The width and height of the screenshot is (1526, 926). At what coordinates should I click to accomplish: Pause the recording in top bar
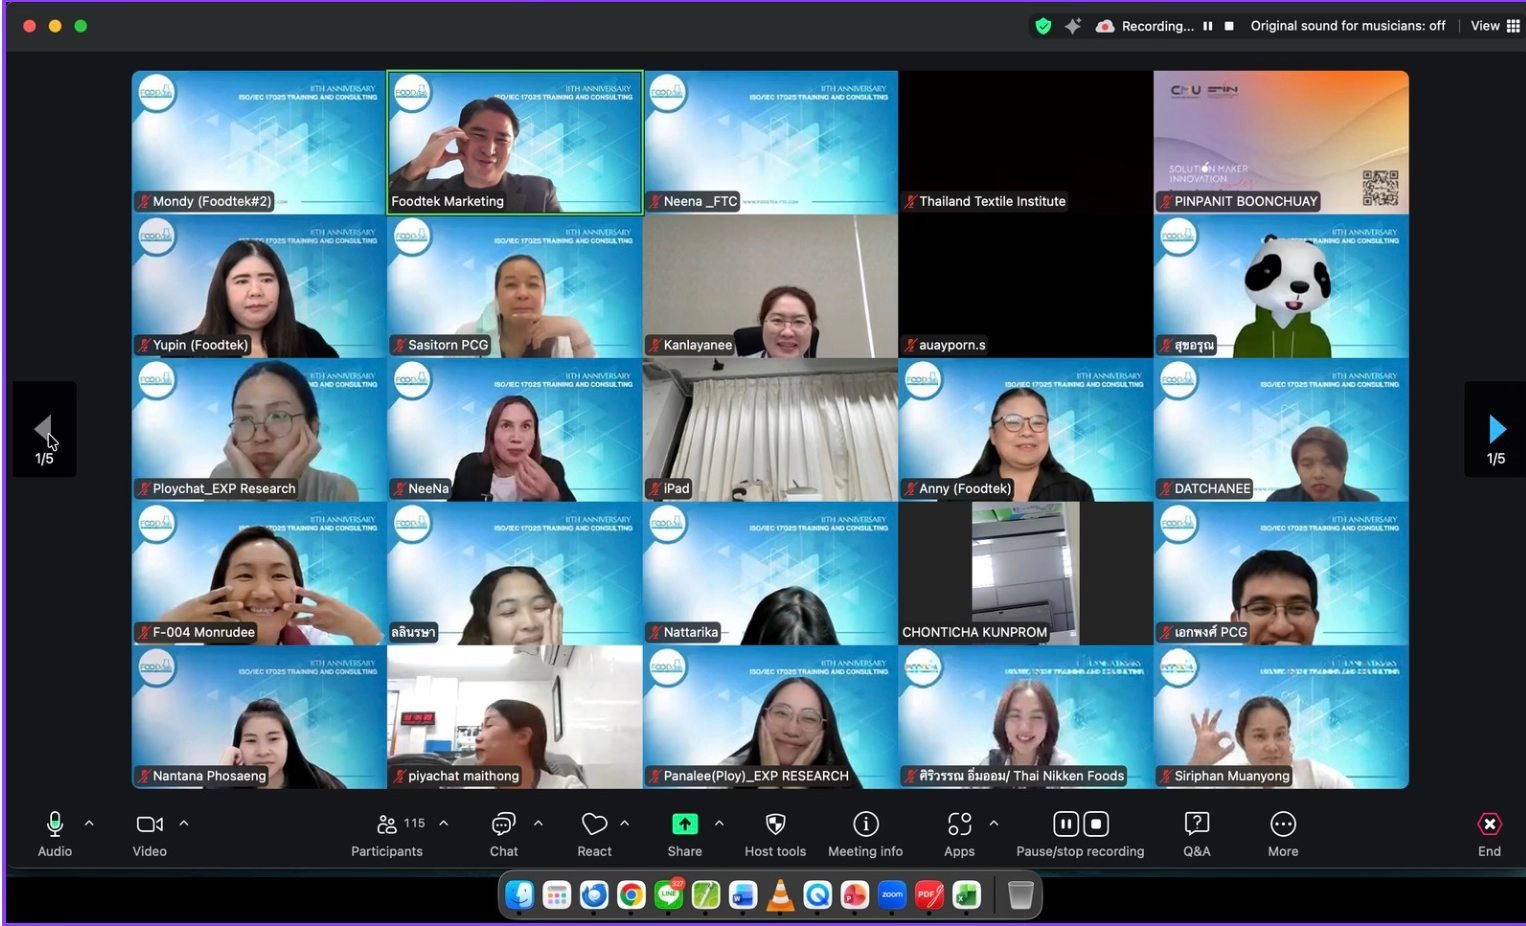[1208, 26]
